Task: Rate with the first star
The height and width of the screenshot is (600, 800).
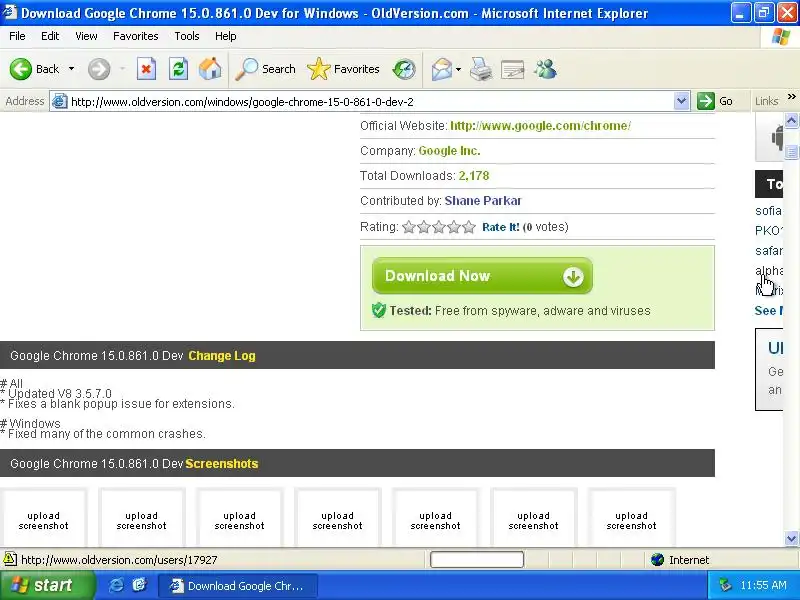Action: coord(409,227)
